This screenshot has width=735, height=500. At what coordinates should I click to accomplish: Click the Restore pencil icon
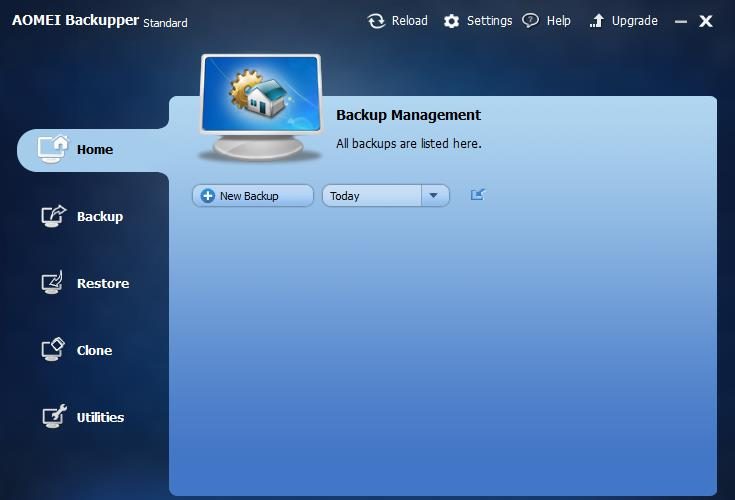click(52, 283)
